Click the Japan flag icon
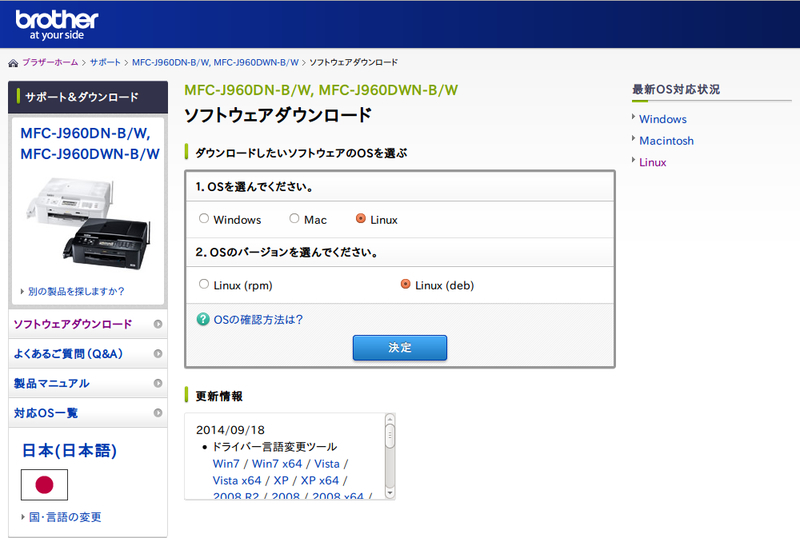Screen dimensions: 800x538 click(x=44, y=485)
